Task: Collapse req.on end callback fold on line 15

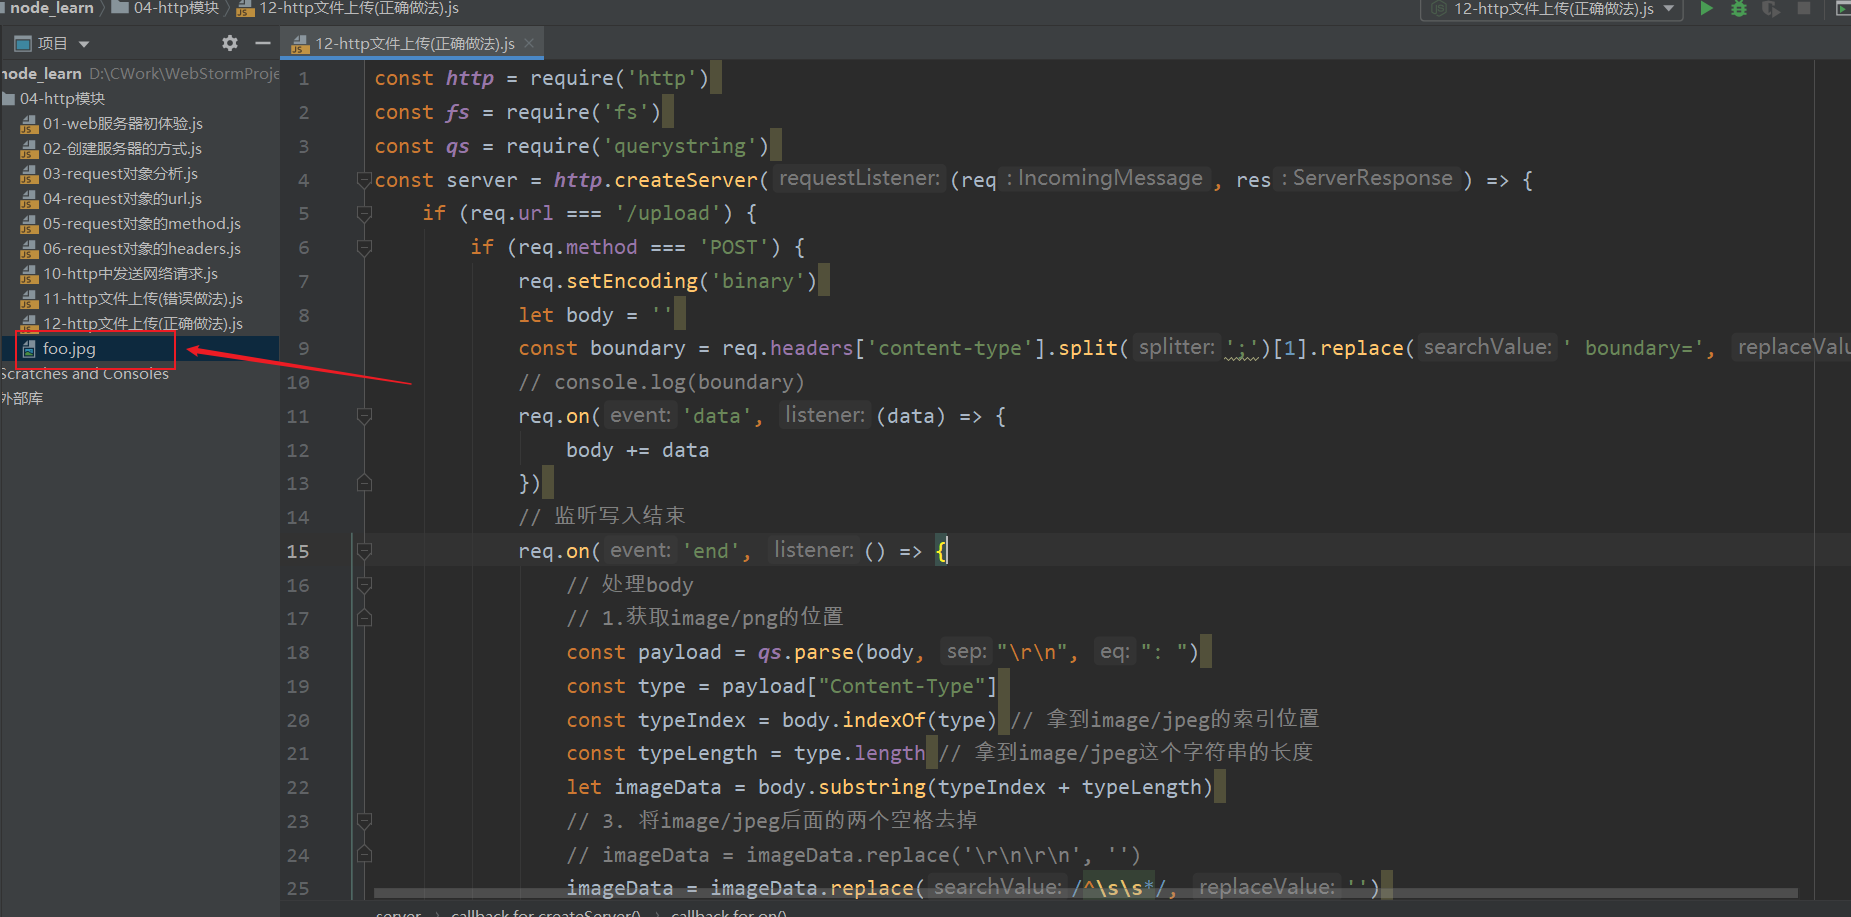Action: coord(364,551)
